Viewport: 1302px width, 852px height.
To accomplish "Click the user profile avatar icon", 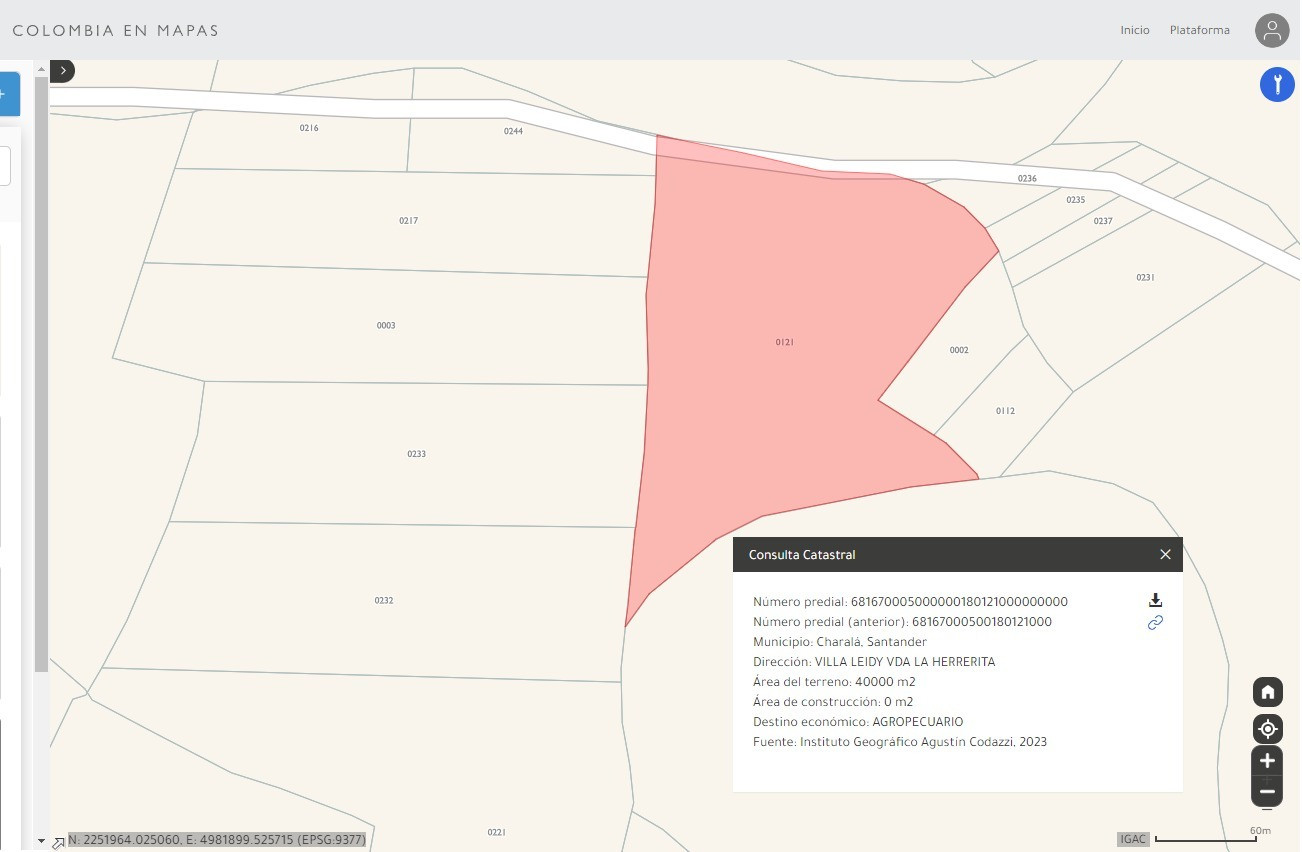I will pyautogui.click(x=1272, y=30).
